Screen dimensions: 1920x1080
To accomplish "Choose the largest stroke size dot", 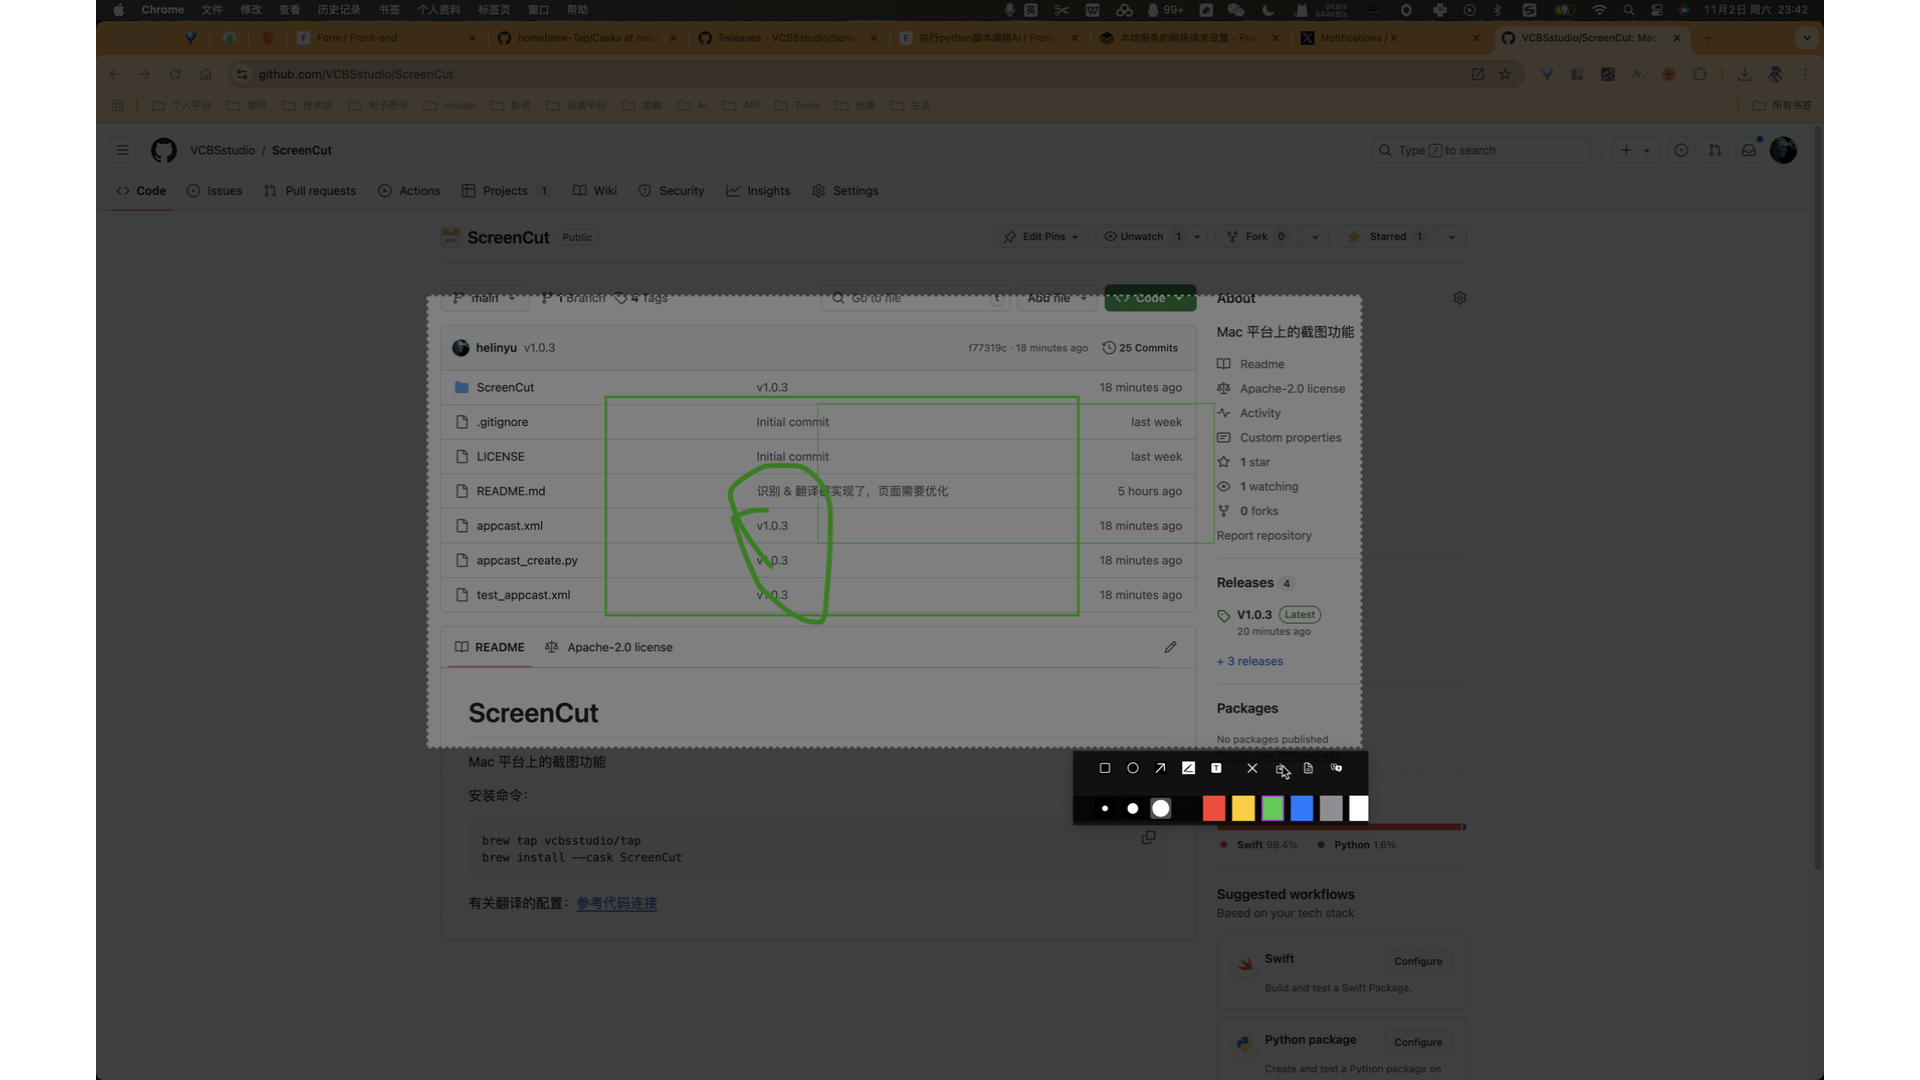I will point(1160,808).
